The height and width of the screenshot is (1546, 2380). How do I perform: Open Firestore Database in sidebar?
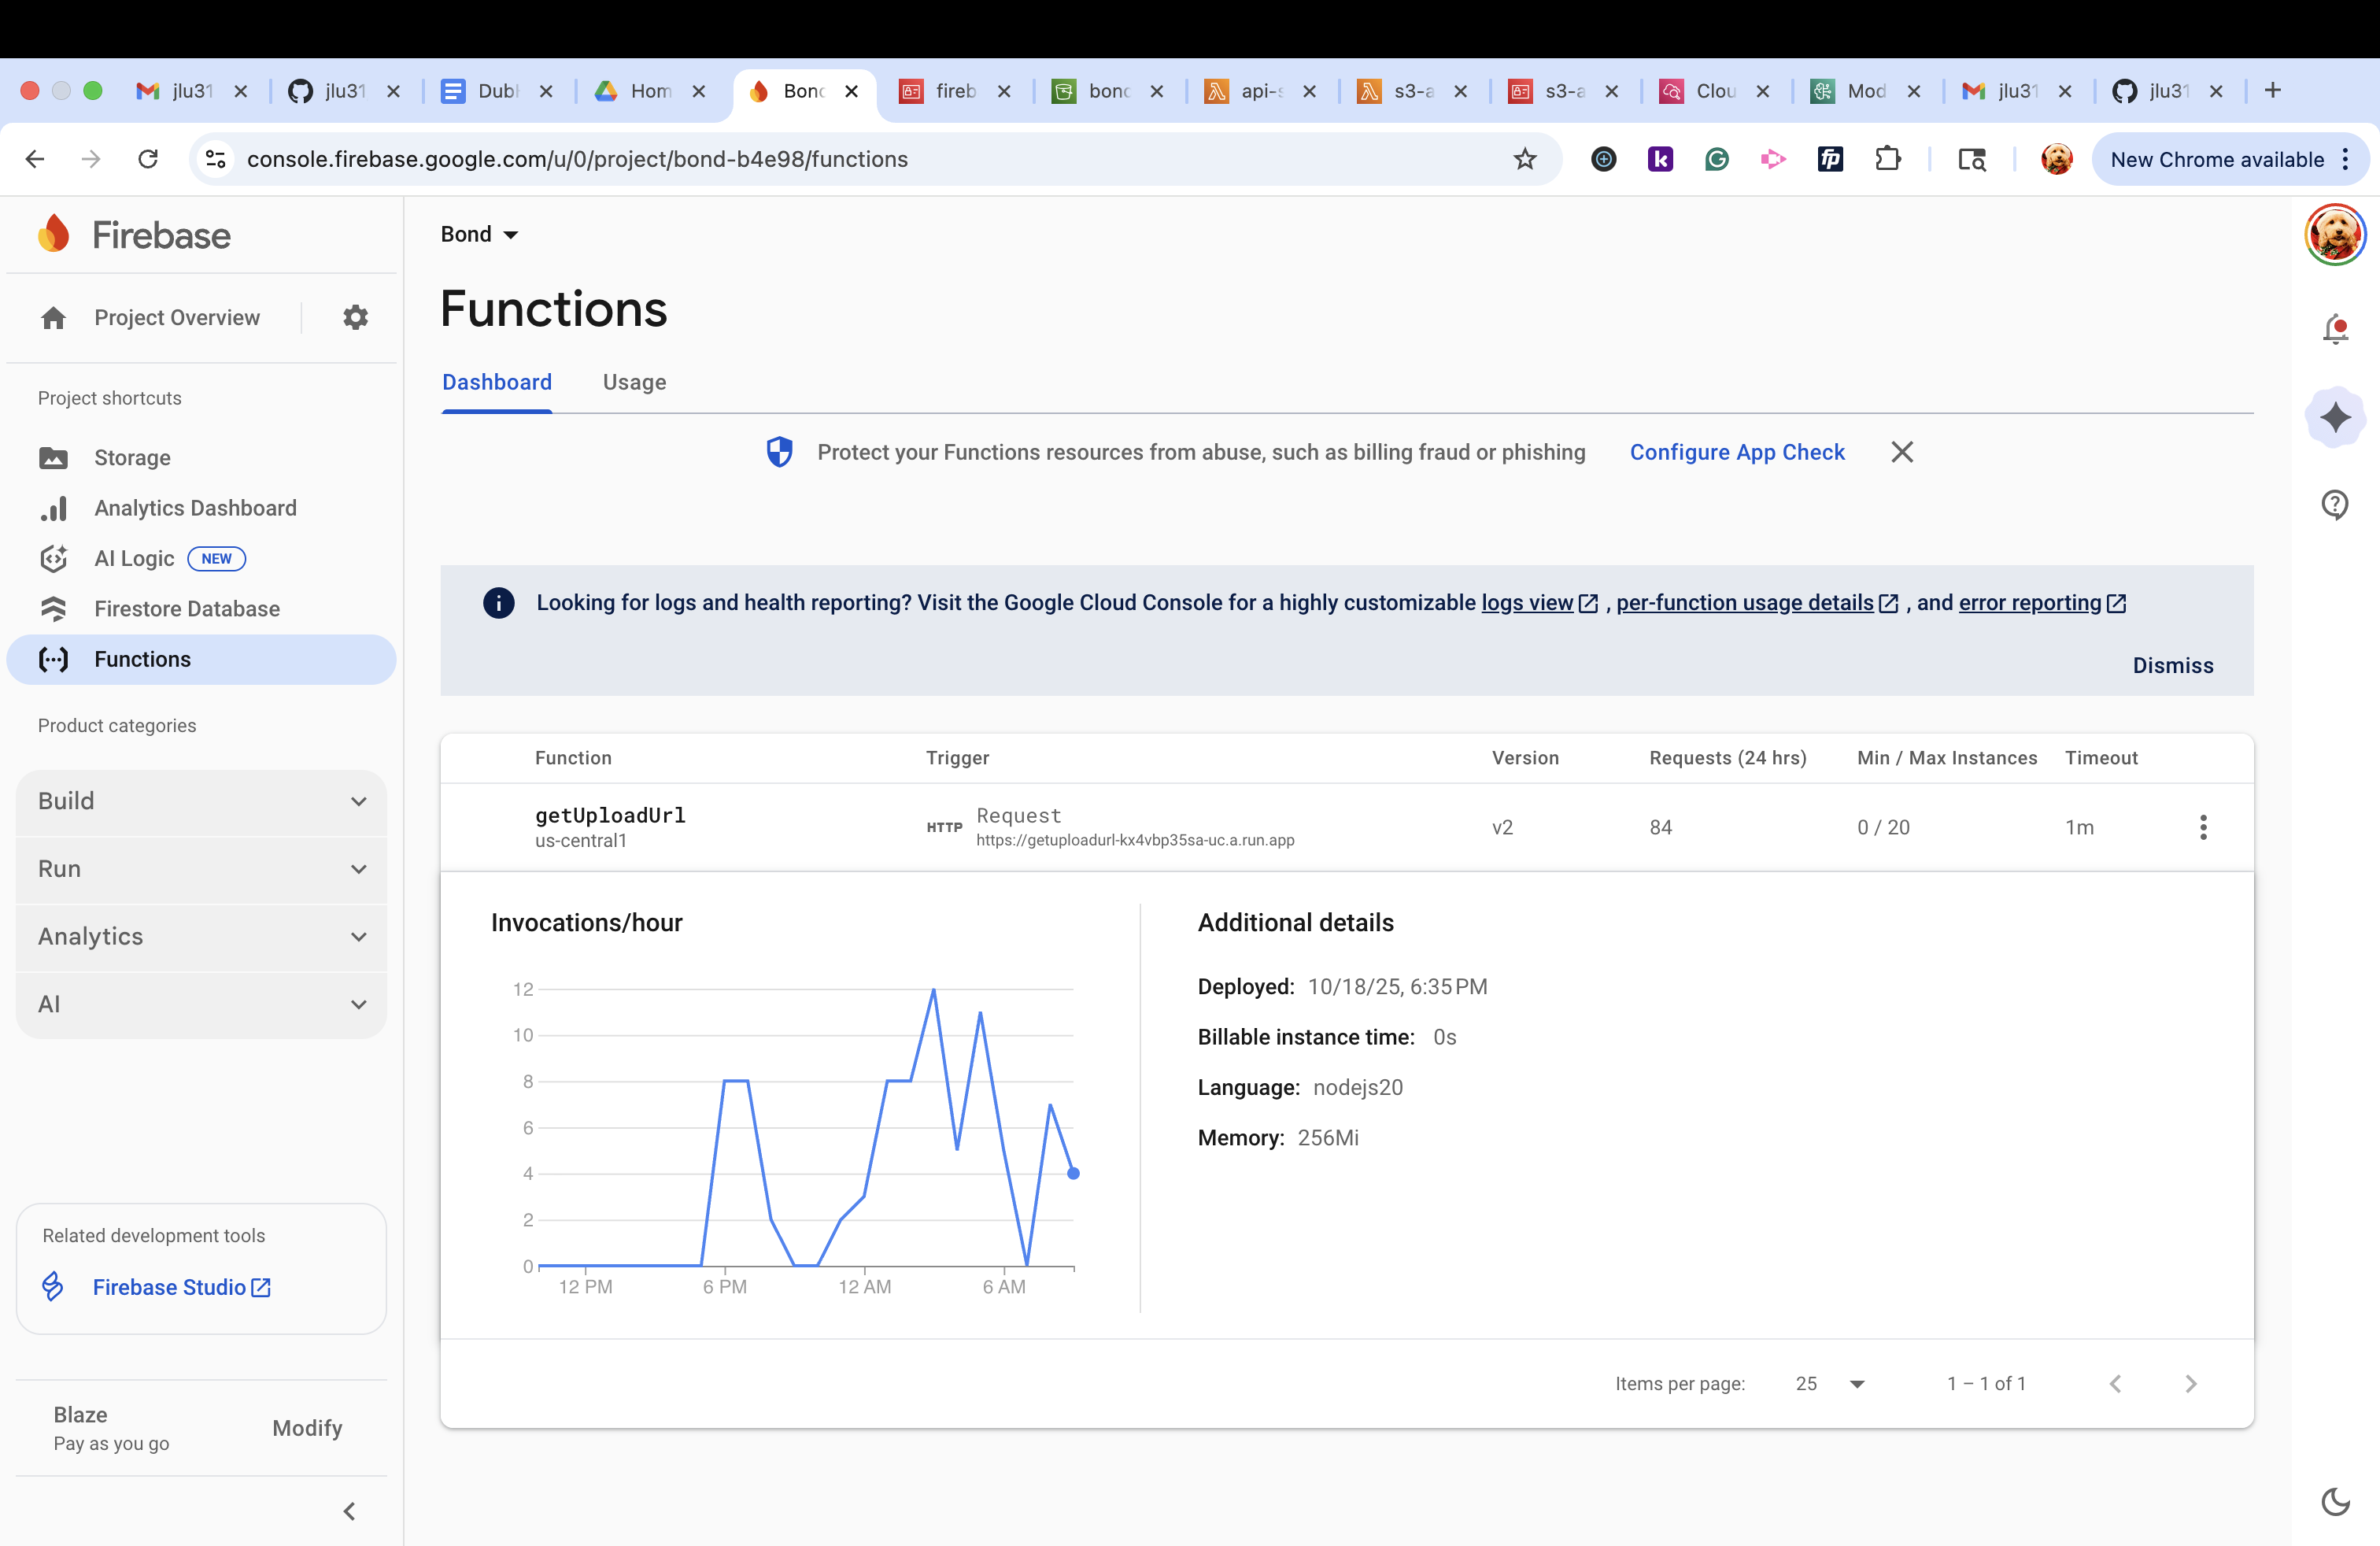pos(187,608)
